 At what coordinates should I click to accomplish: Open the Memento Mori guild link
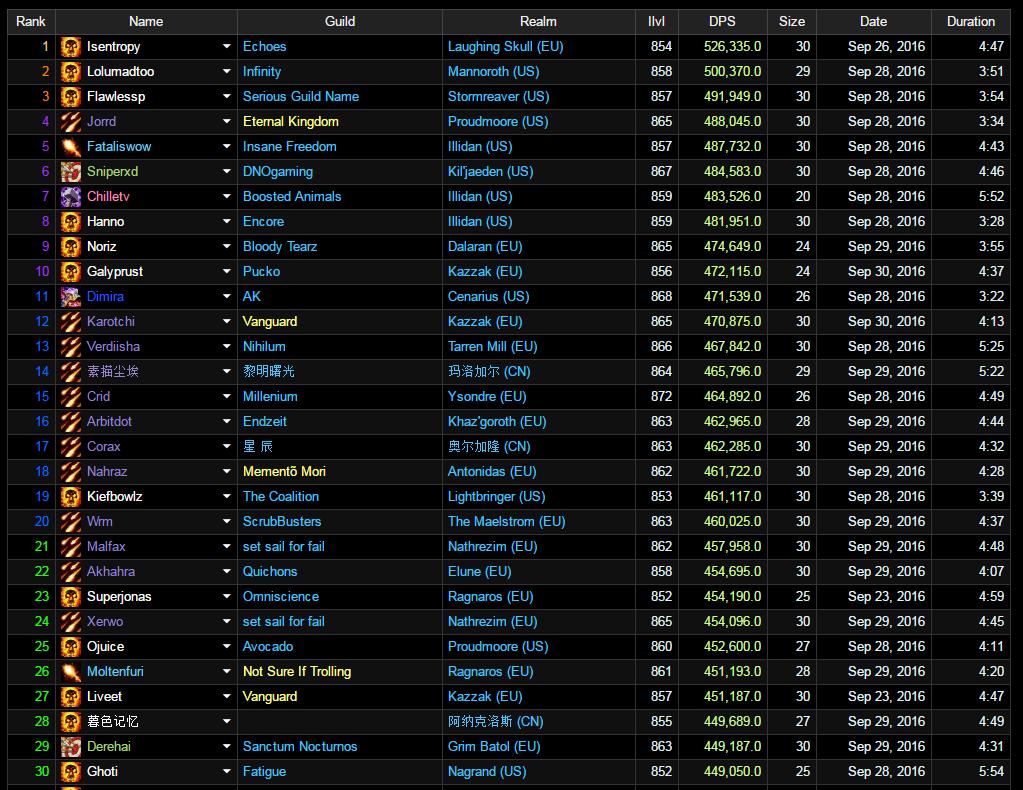coord(284,472)
